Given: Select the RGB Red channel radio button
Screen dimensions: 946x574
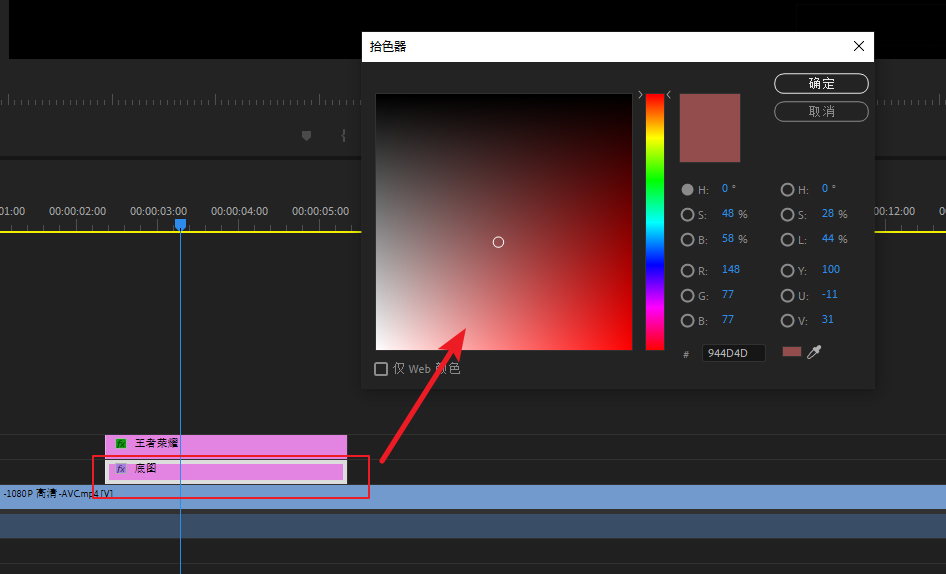Looking at the screenshot, I should 687,270.
